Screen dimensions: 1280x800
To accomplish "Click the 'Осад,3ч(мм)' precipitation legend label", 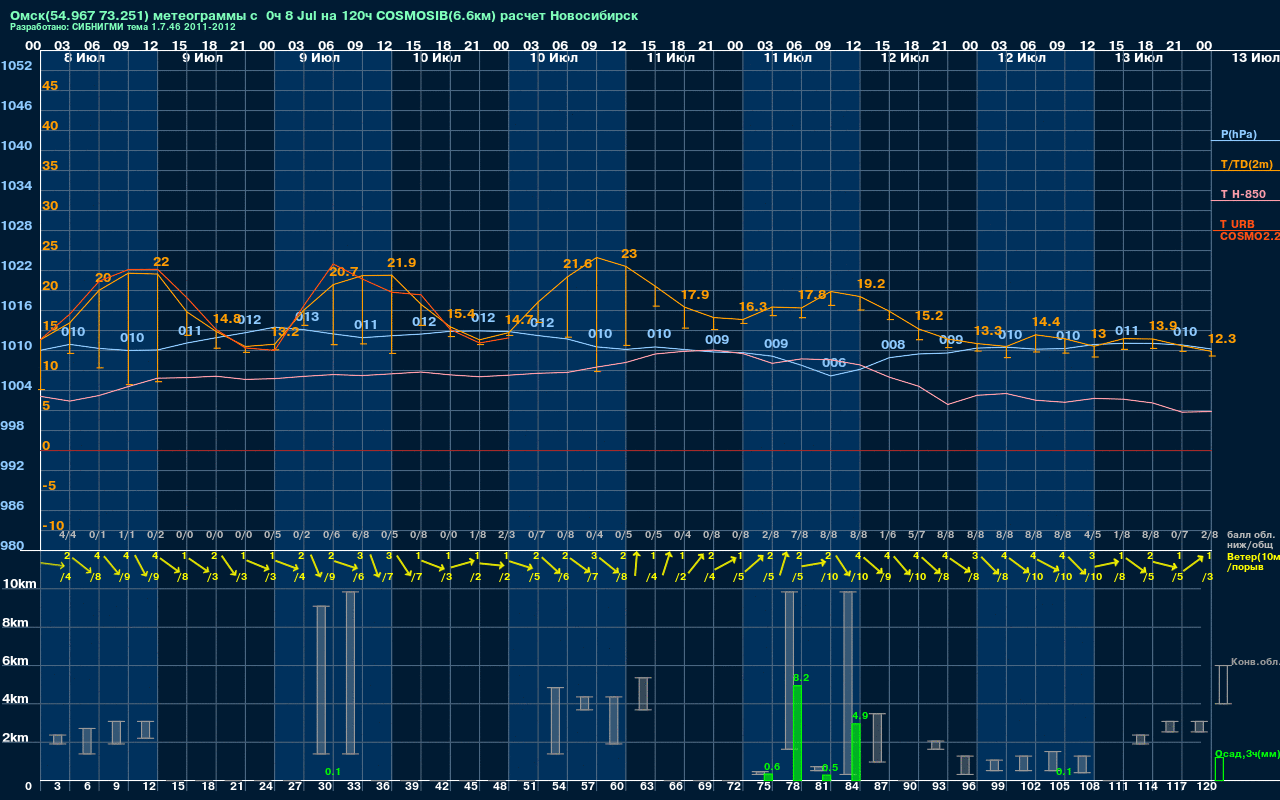I will click(x=1247, y=753).
